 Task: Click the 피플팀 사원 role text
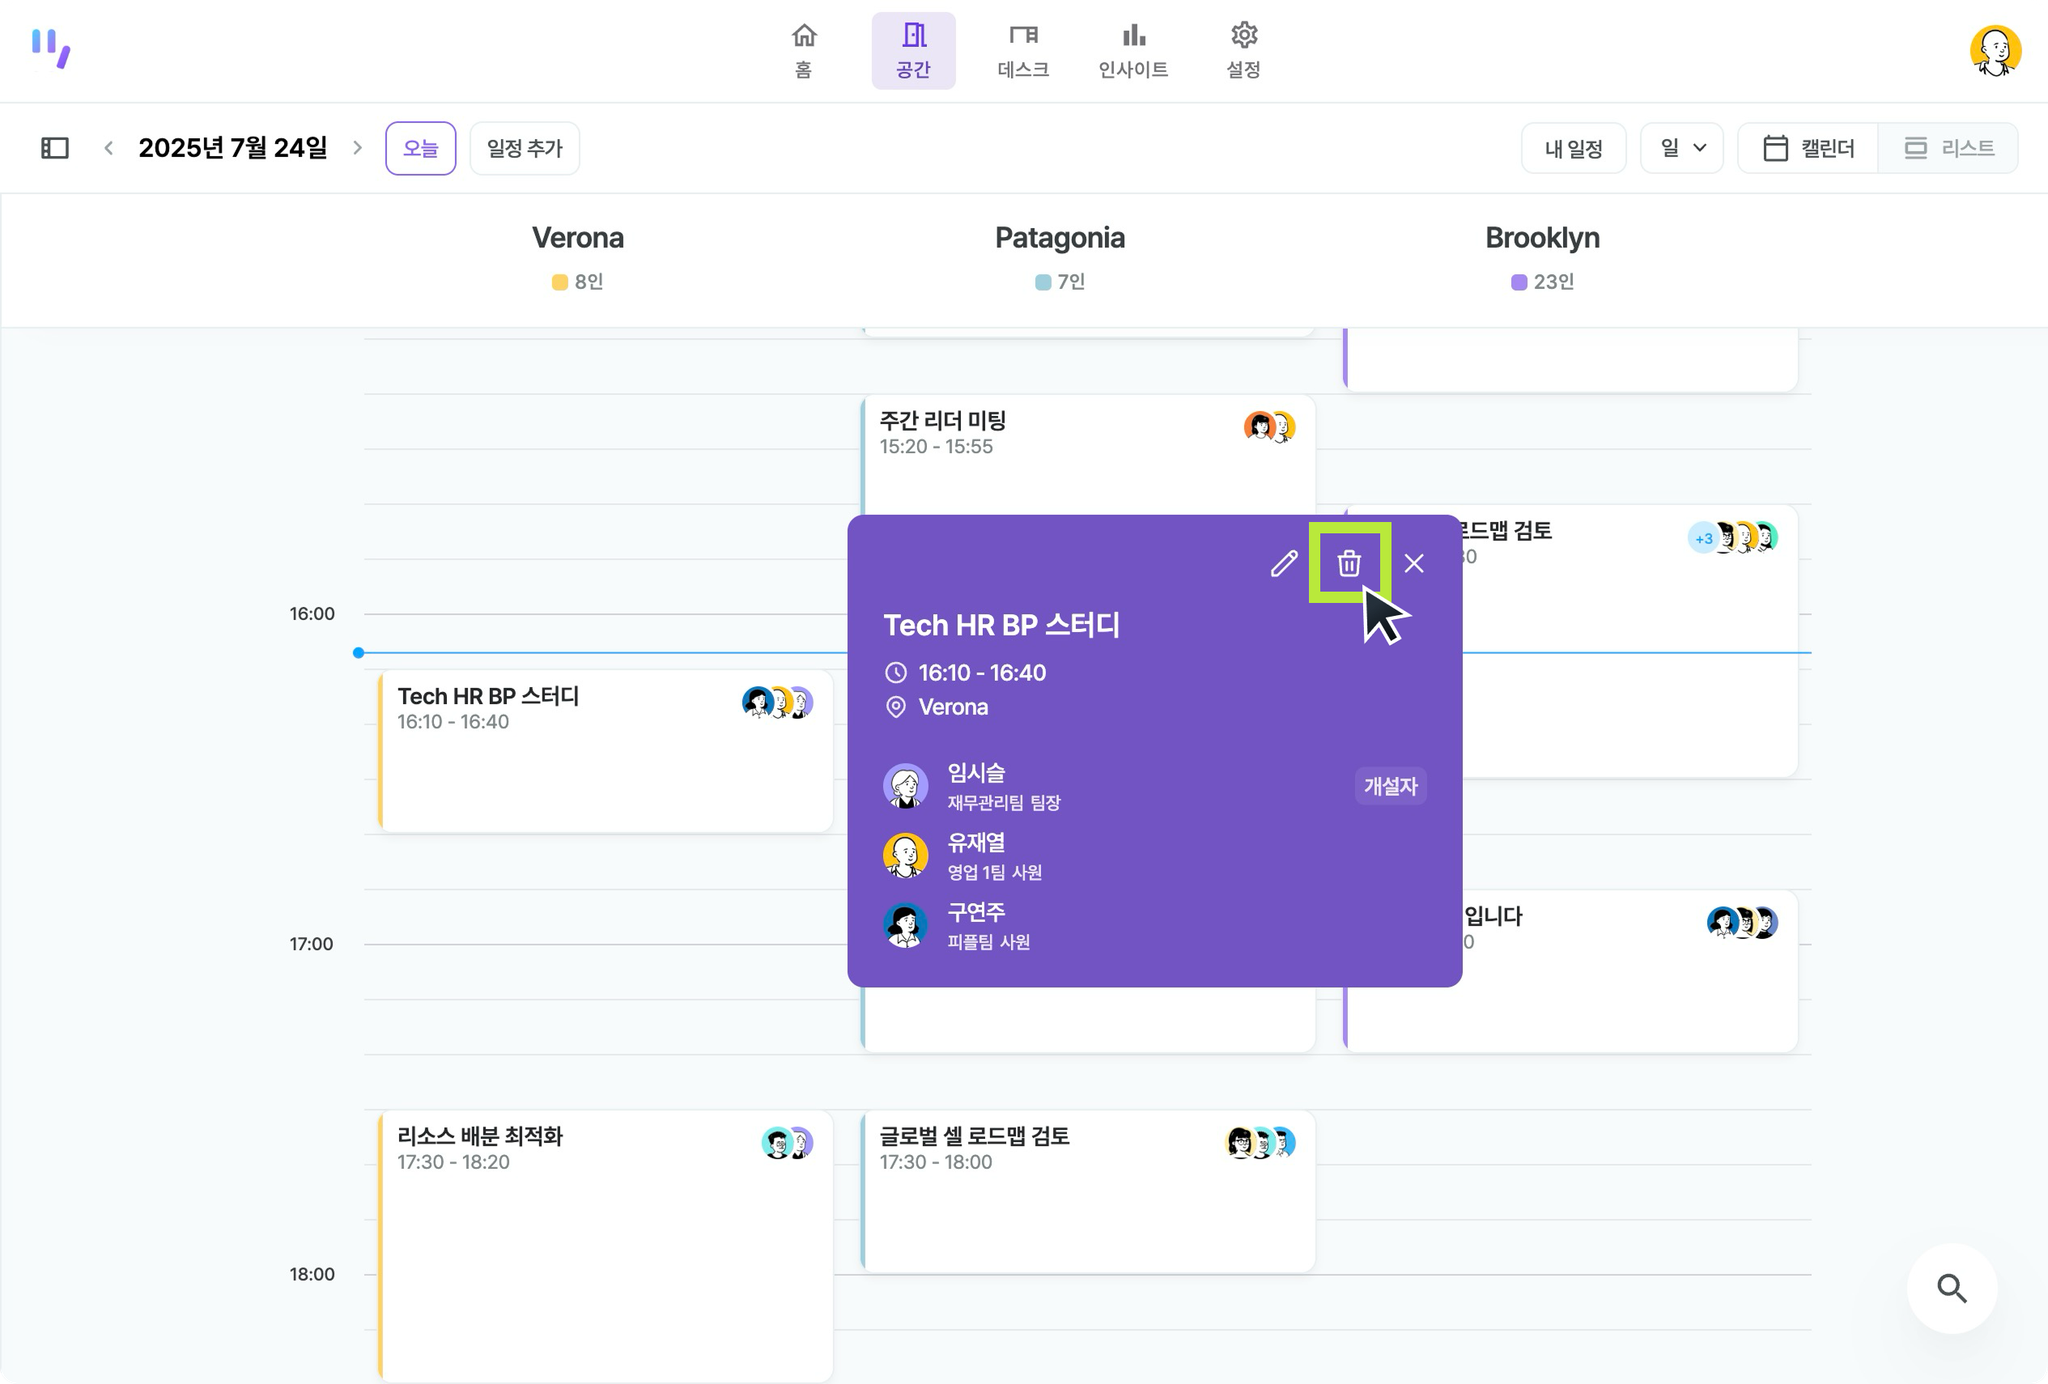coord(989,942)
